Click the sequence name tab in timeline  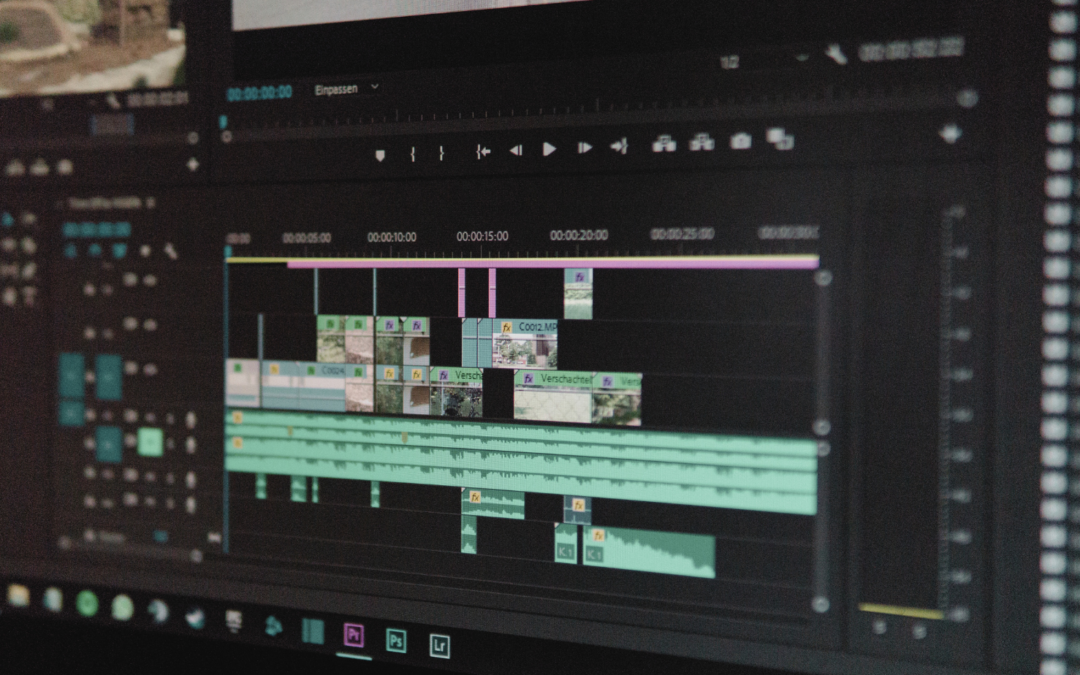(105, 203)
